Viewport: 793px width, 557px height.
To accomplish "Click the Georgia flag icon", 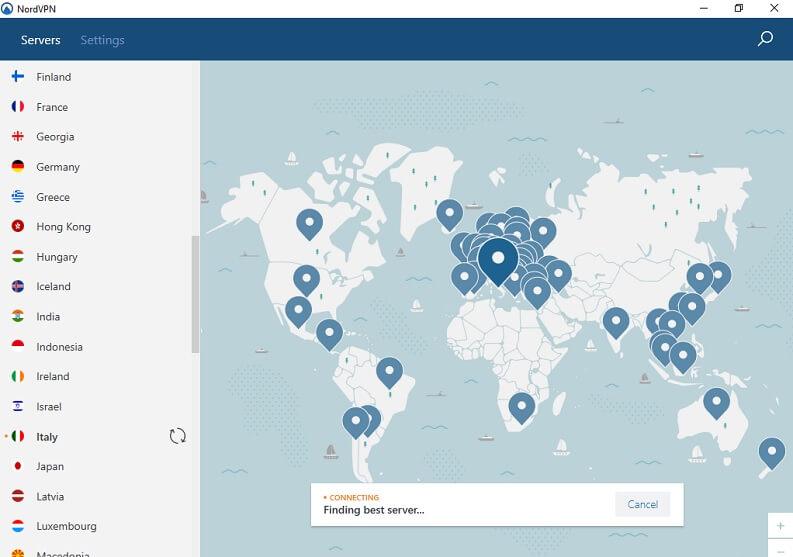I will pyautogui.click(x=18, y=137).
